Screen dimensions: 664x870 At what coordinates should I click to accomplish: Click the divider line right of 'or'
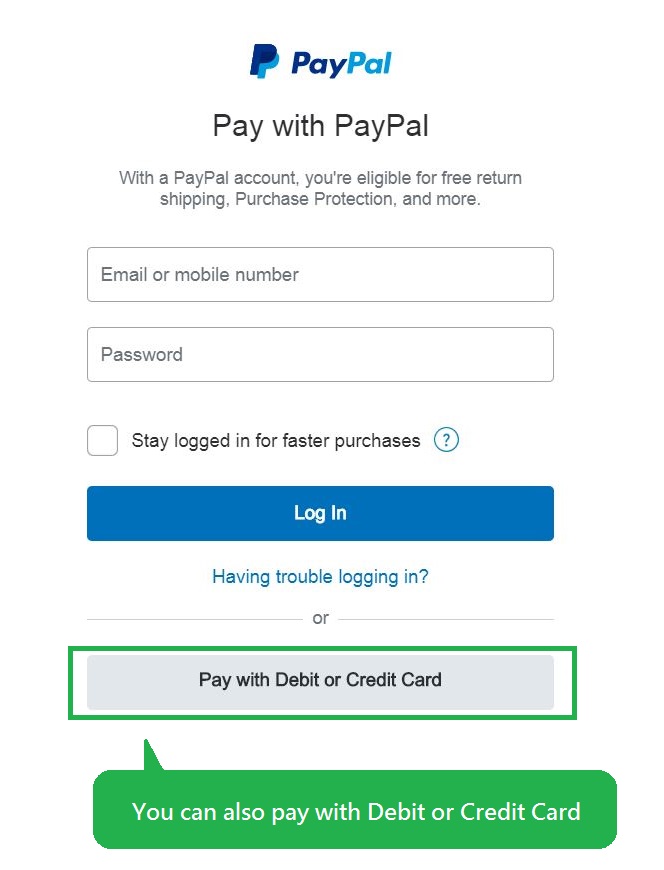[x=446, y=619]
